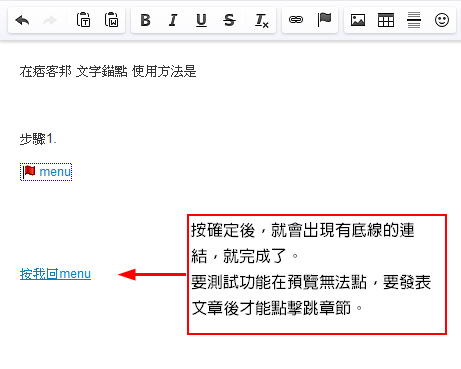
Task: Click the greyed Redo arrow icon
Action: point(50,20)
